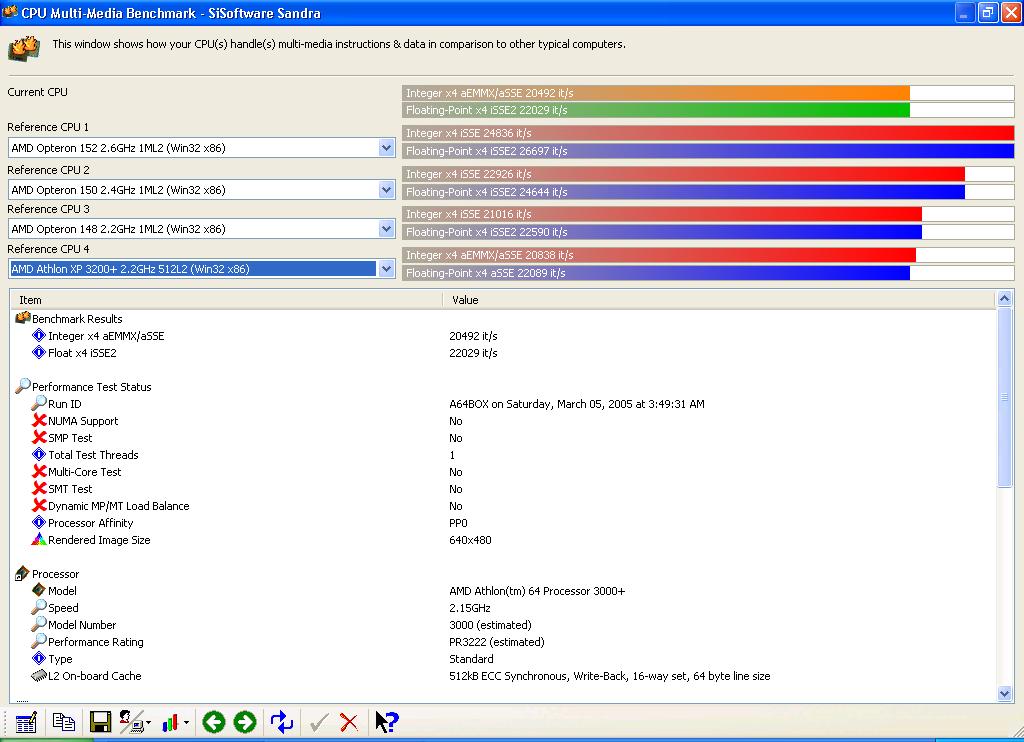Image resolution: width=1024 pixels, height=742 pixels.
Task: Click the Model Number value "3000 (estimated)"
Action: 490,624
